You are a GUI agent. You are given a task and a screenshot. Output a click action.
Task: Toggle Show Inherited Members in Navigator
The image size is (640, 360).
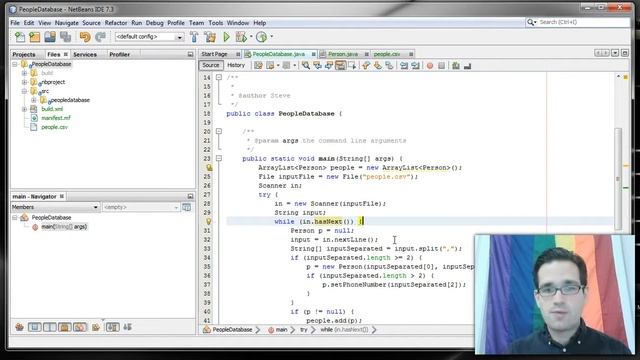[x=19, y=327]
